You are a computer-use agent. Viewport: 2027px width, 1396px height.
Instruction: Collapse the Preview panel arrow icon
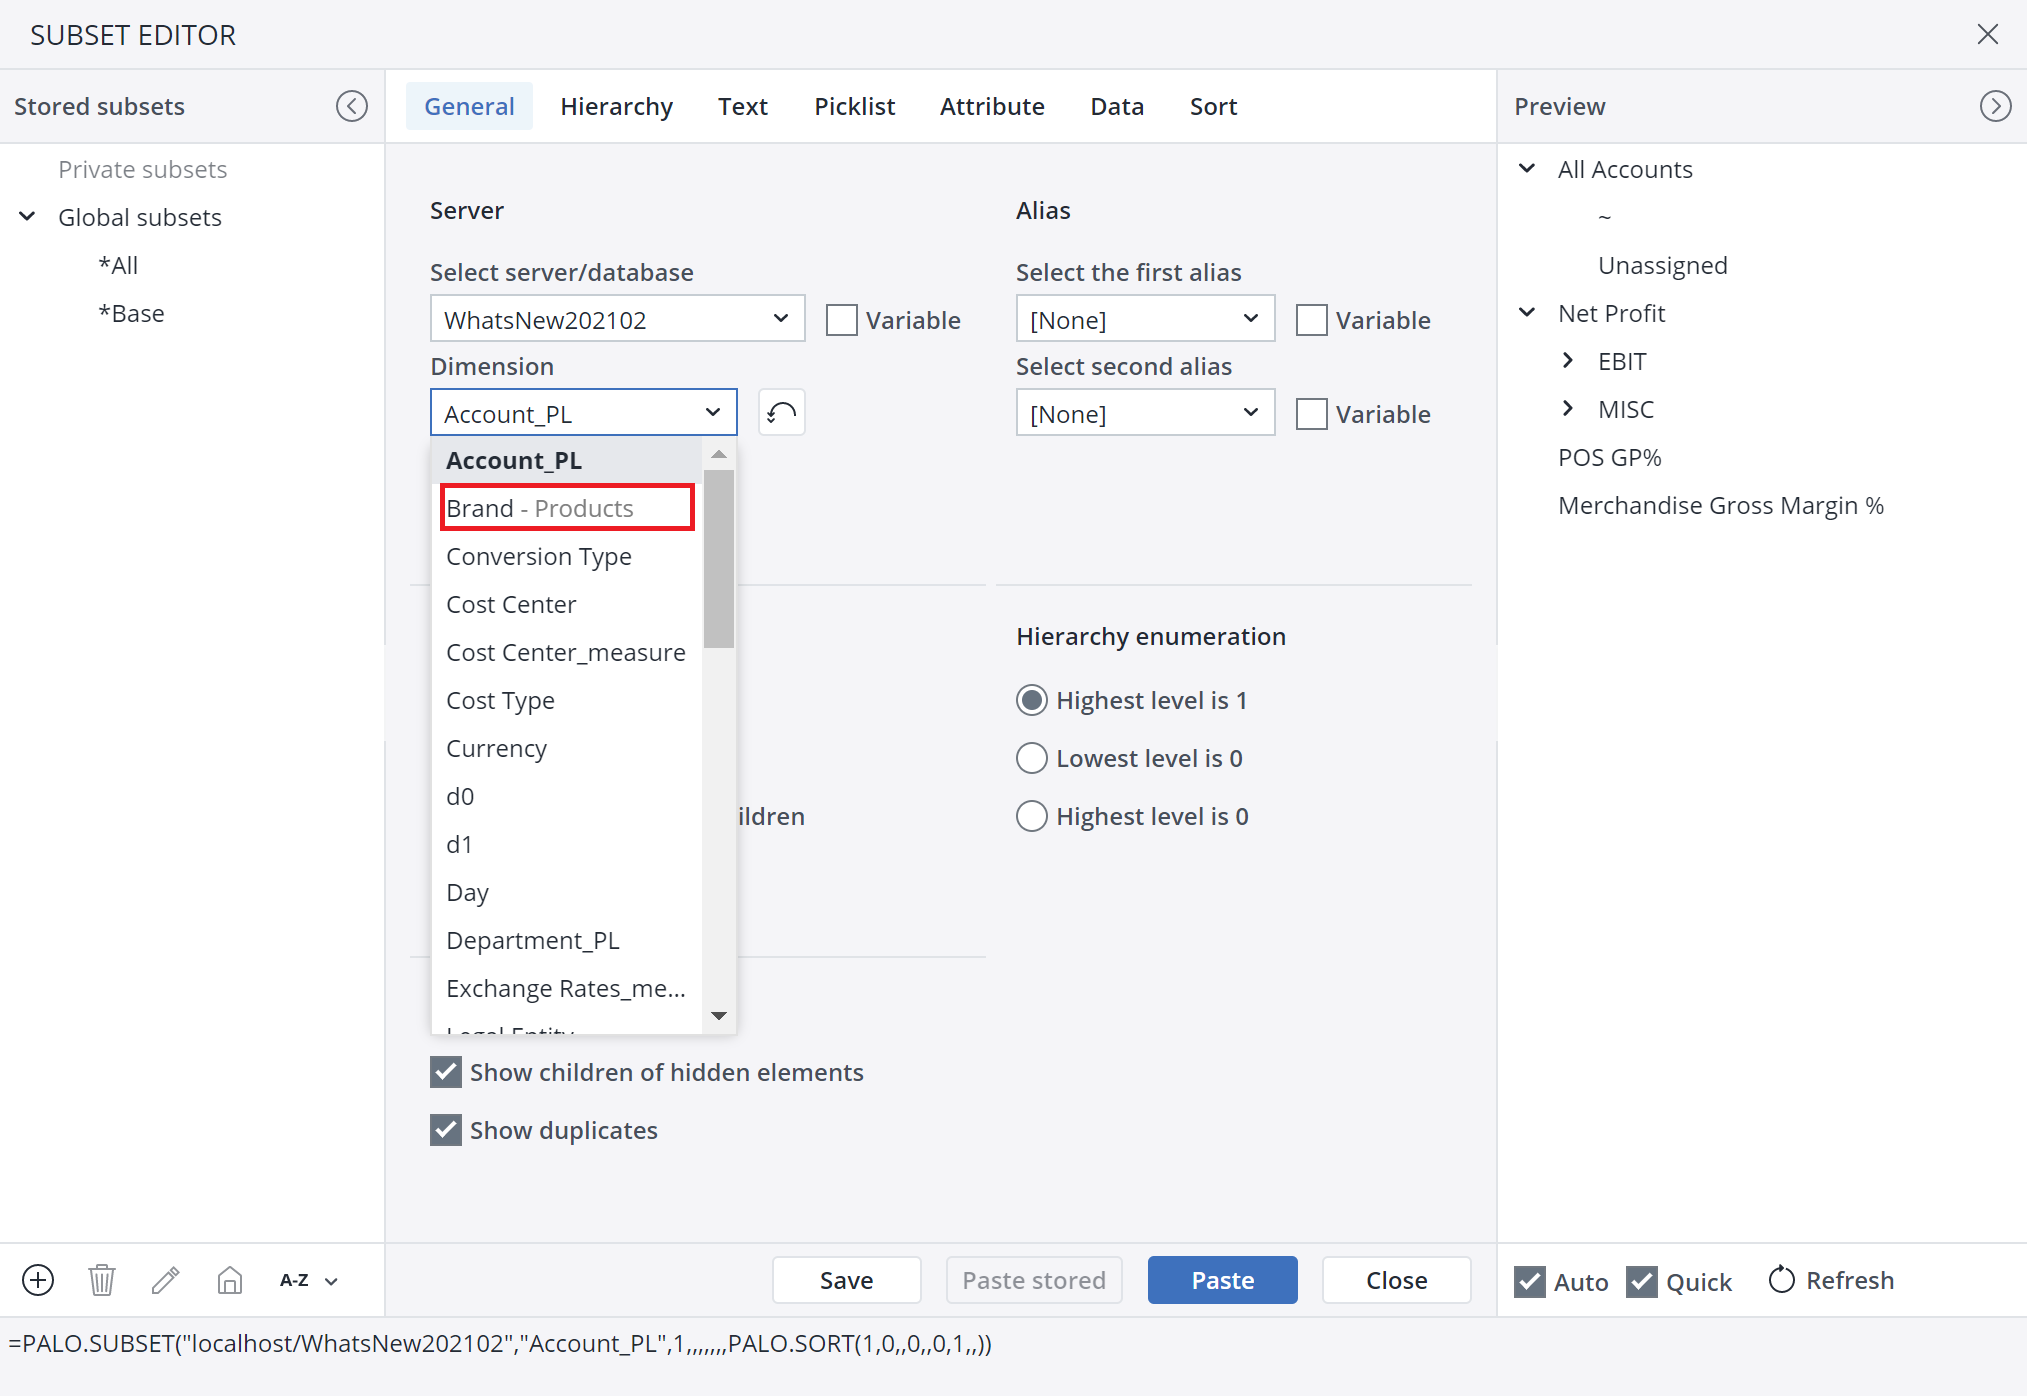(1995, 106)
